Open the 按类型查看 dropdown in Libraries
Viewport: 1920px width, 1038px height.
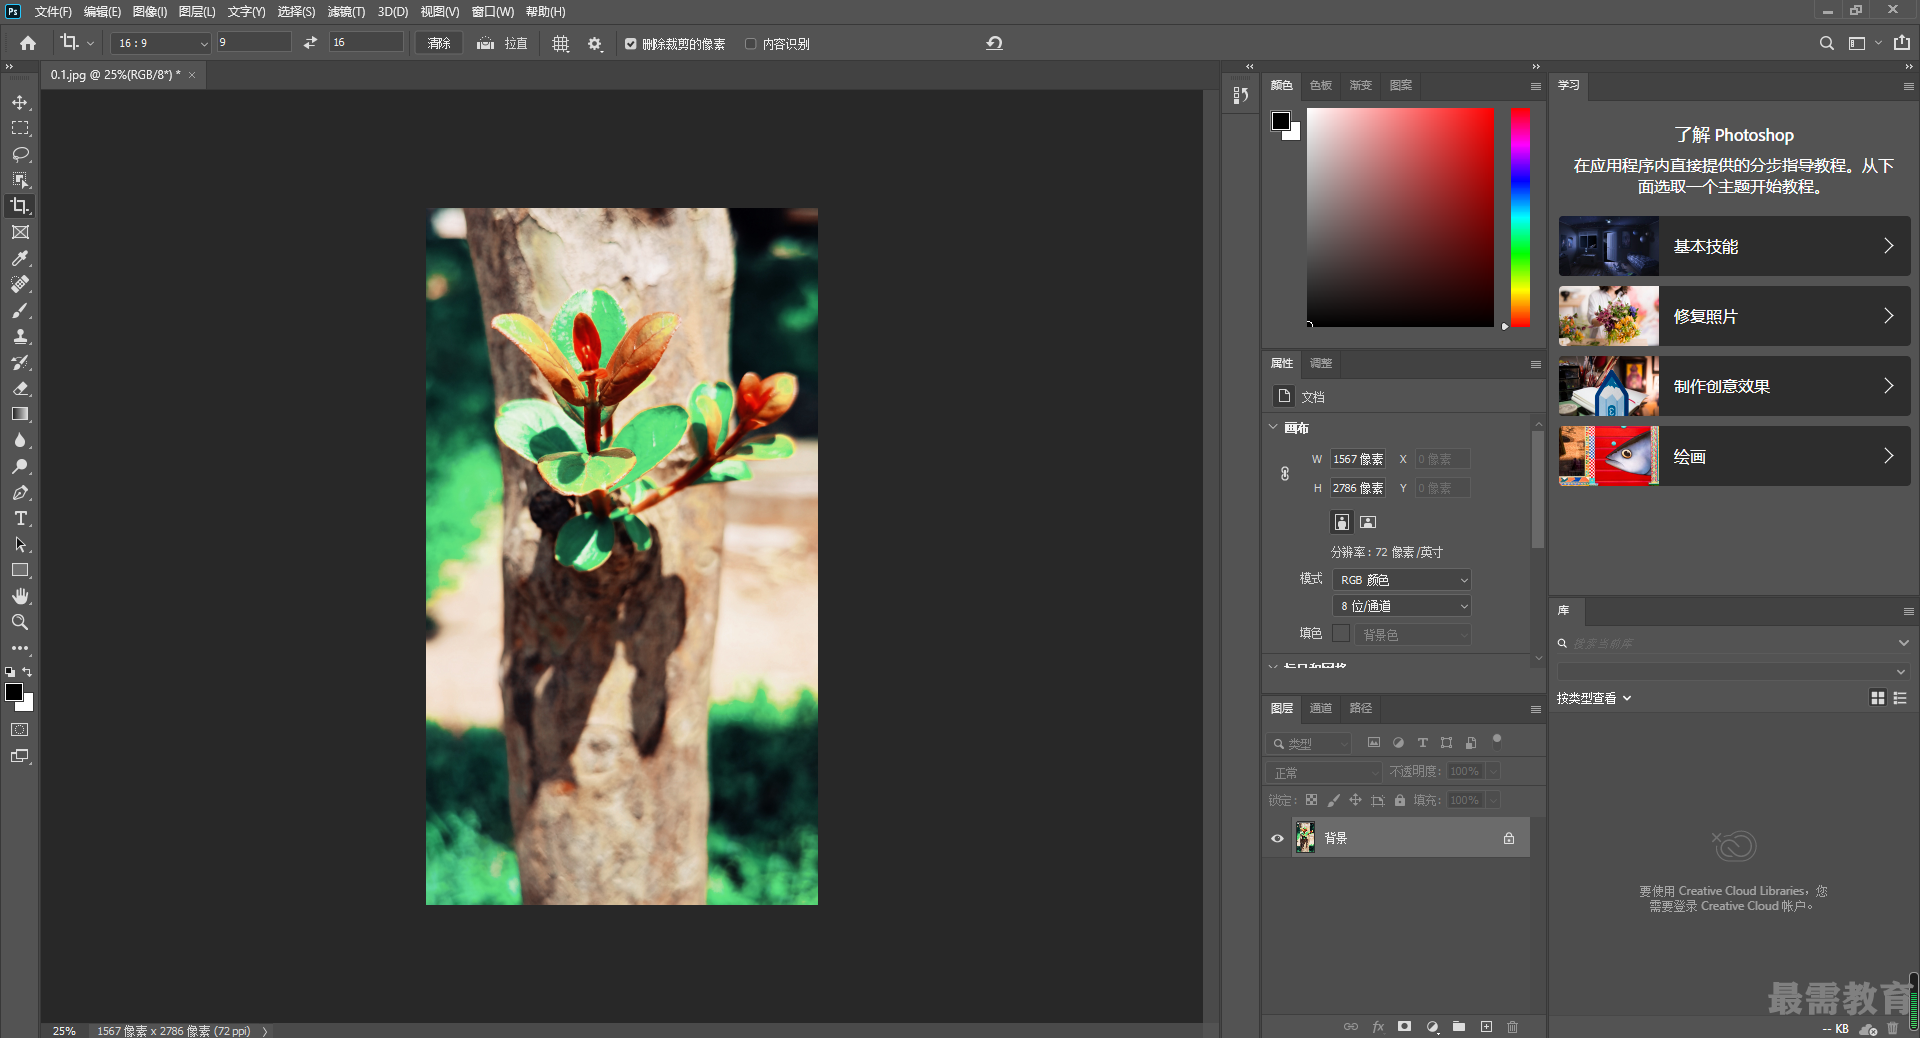[x=1594, y=698]
